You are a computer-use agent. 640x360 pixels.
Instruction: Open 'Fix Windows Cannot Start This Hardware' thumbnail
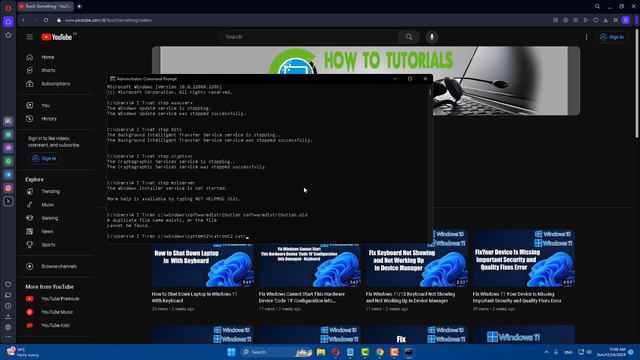(x=310, y=266)
